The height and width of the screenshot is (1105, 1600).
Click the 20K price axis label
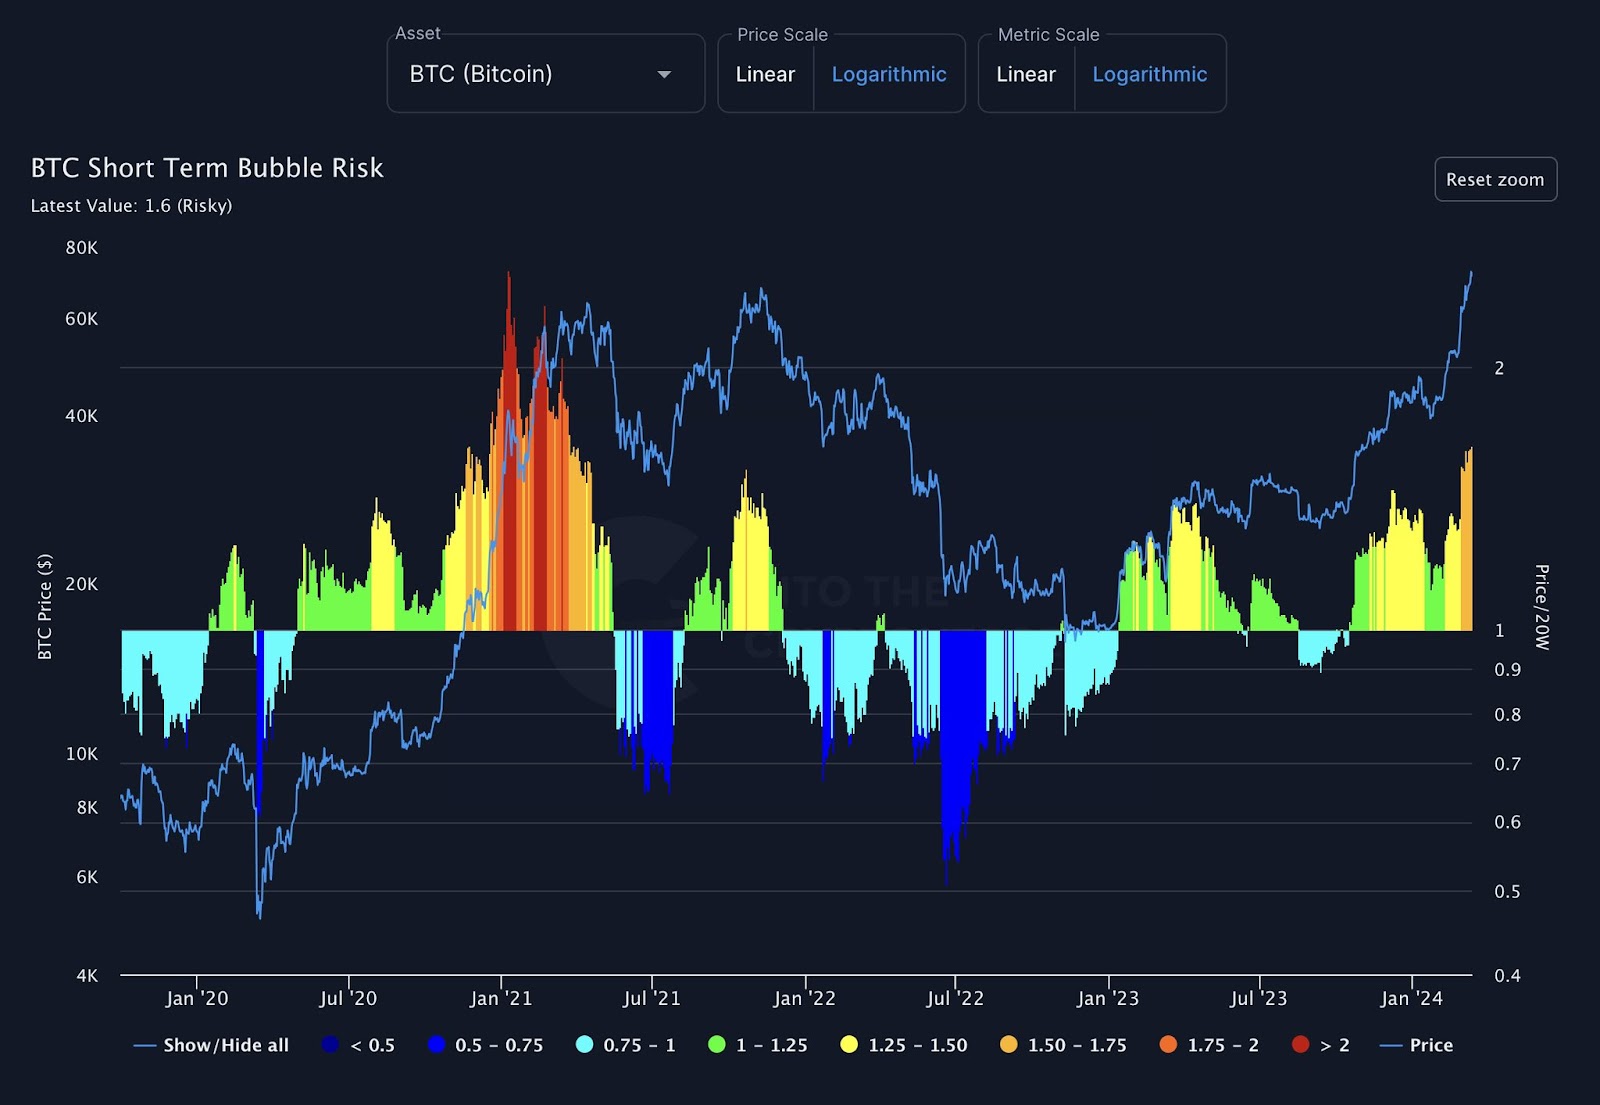82,584
